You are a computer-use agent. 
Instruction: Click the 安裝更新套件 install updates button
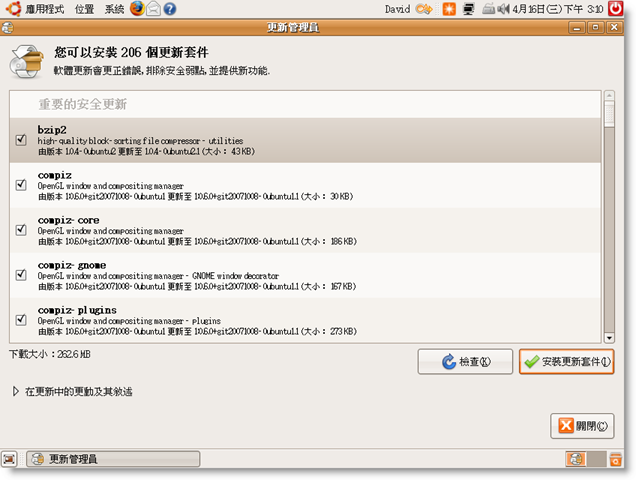[566, 362]
